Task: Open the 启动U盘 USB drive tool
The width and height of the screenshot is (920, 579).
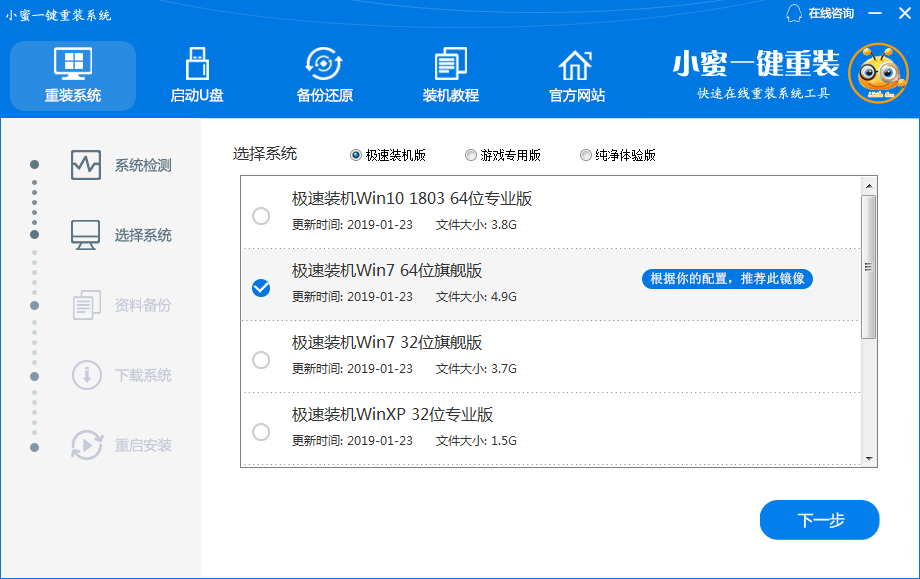Action: [x=197, y=65]
